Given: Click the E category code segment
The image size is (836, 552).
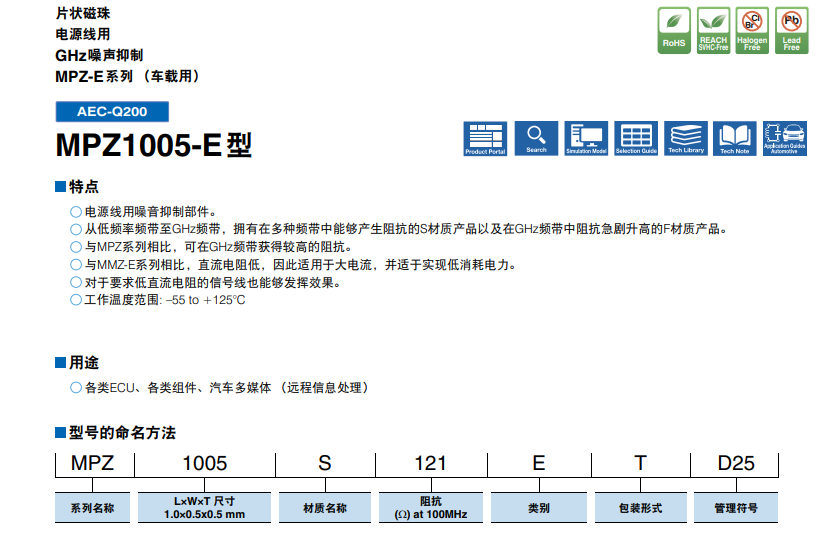Looking at the screenshot, I should [539, 463].
